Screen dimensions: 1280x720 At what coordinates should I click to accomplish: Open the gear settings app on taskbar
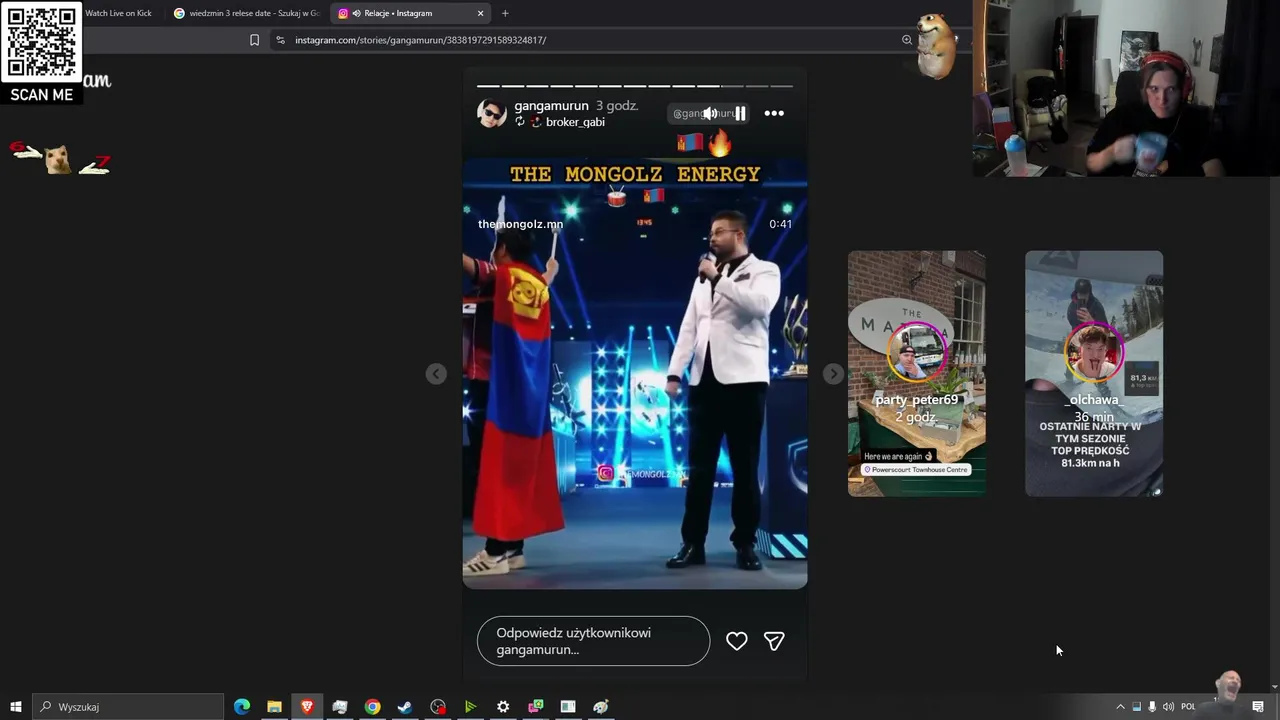(x=503, y=707)
